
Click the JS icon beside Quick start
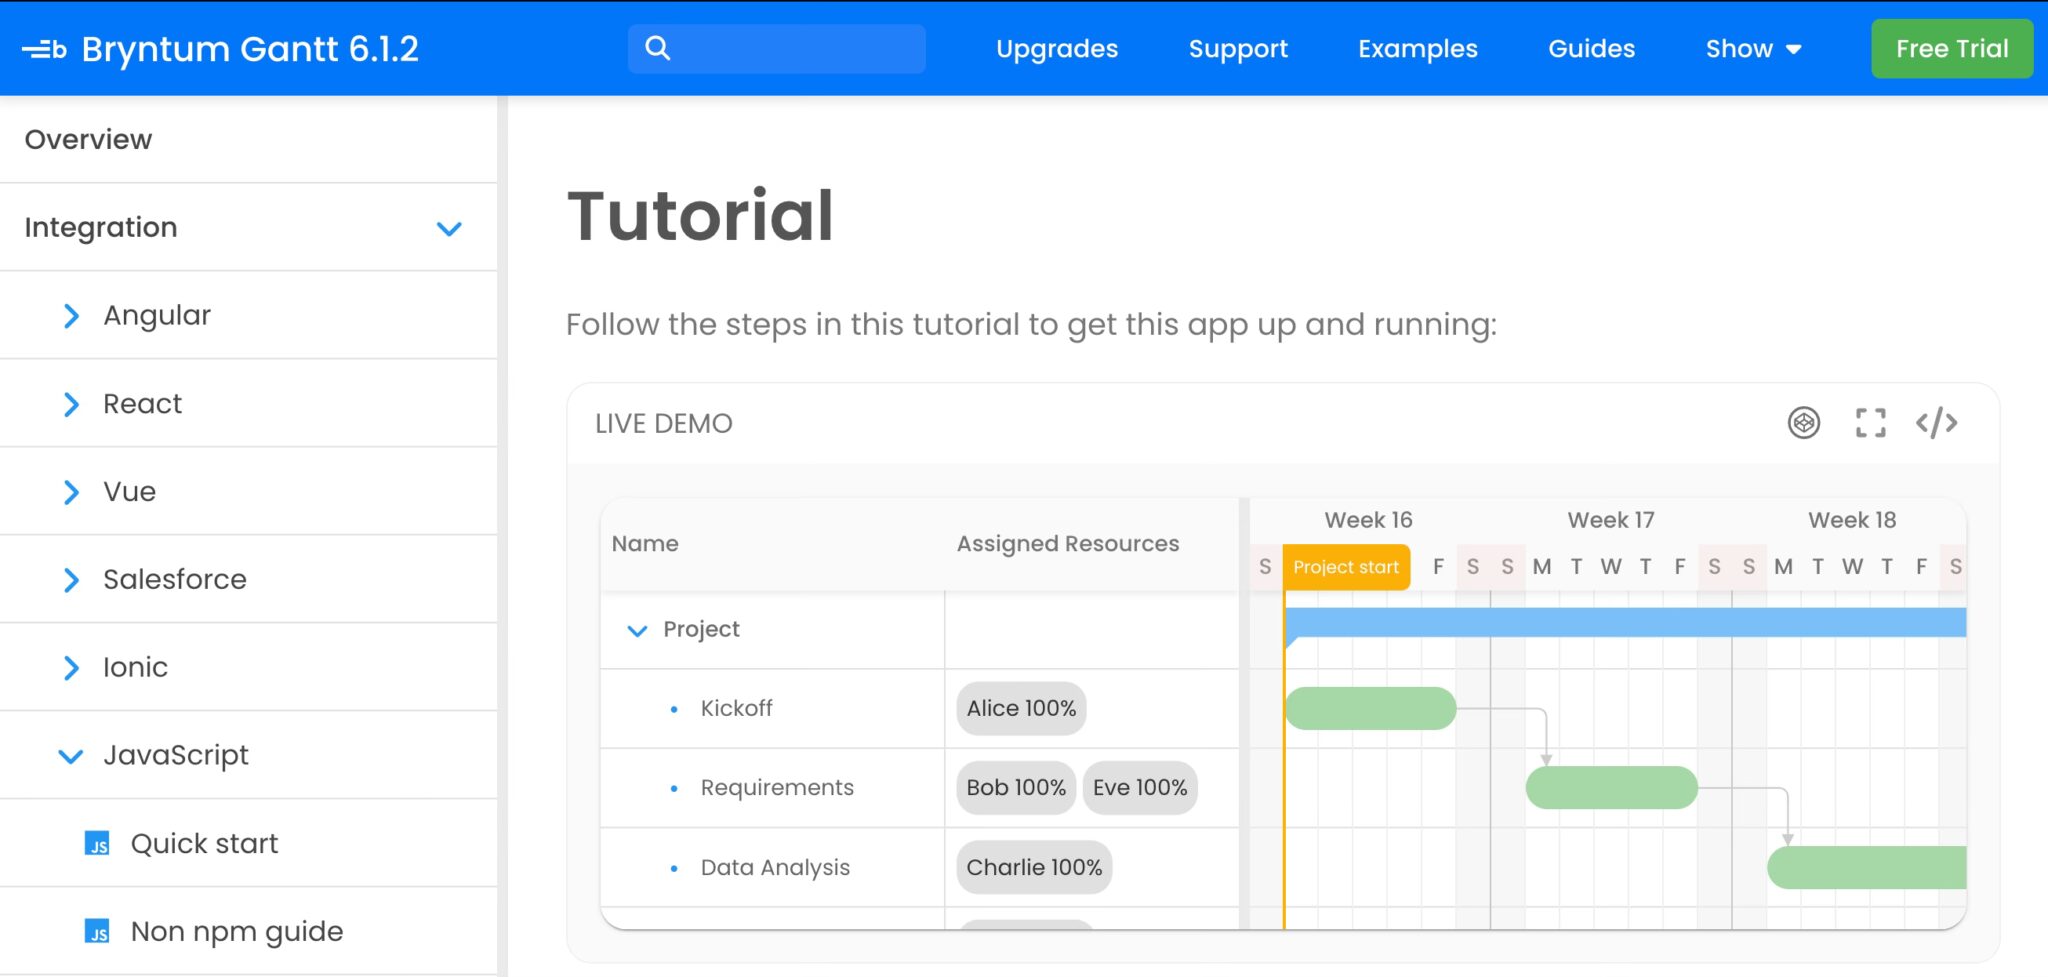(x=97, y=844)
